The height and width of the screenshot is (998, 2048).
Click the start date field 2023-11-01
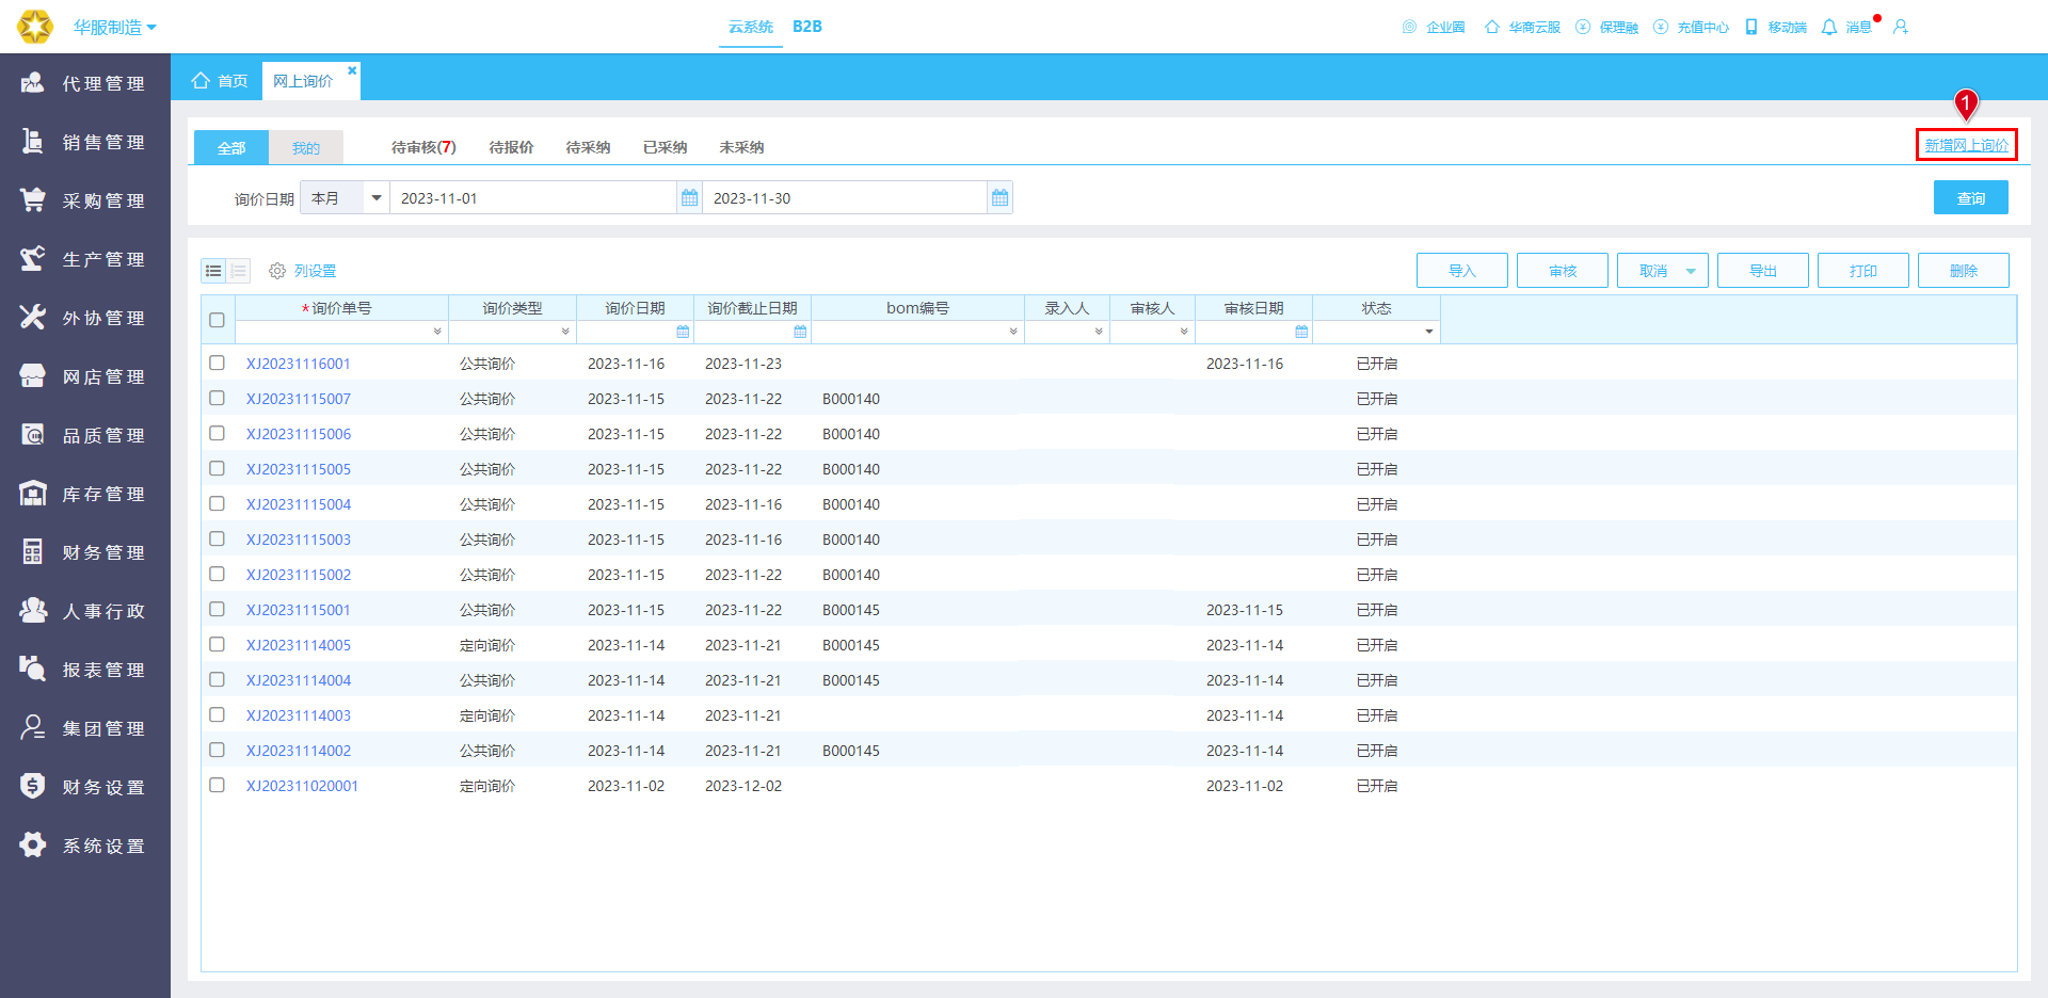[533, 198]
